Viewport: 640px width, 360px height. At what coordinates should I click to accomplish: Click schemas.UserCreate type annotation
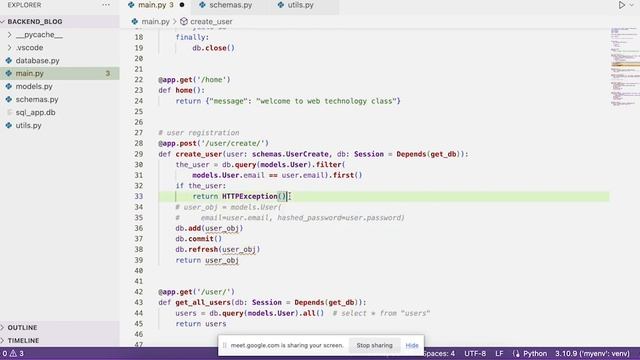point(290,154)
